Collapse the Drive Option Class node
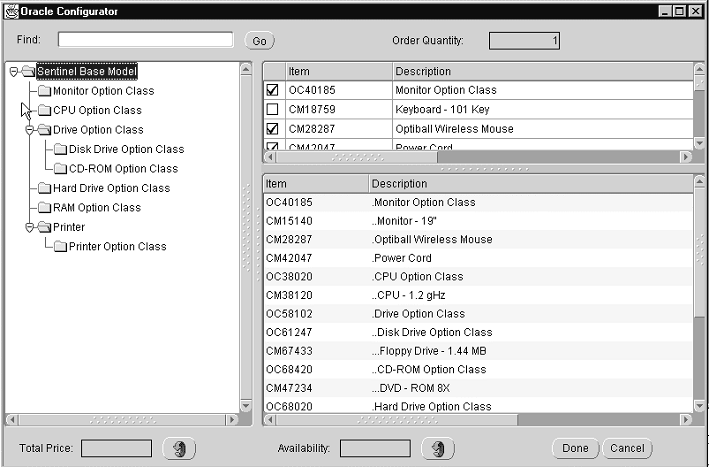Image resolution: width=710 pixels, height=468 pixels. point(29,130)
